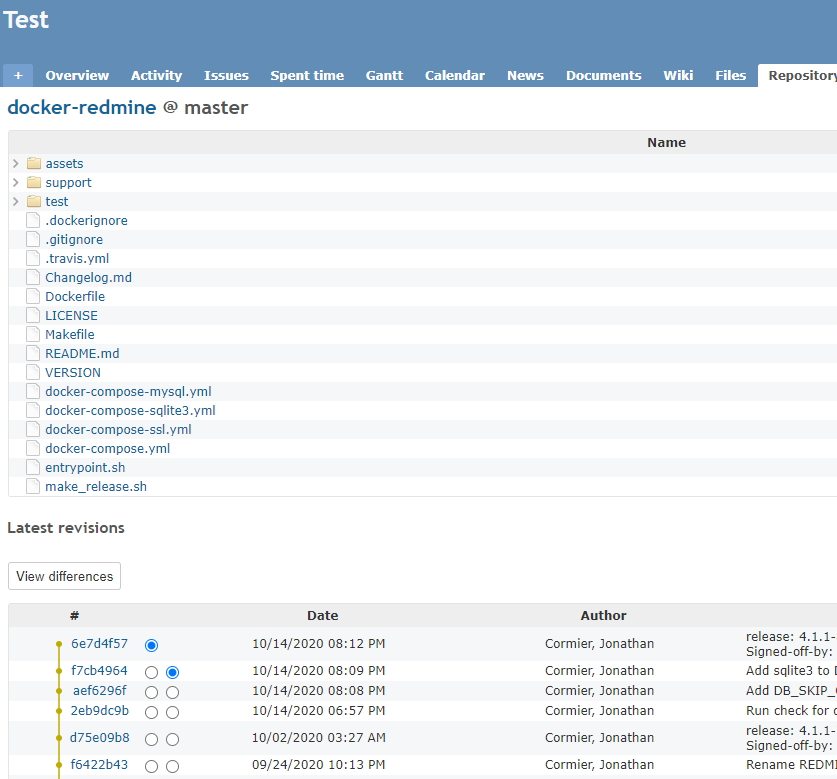Viewport: 837px width, 779px height.
Task: Click the View differences button
Action: (64, 576)
